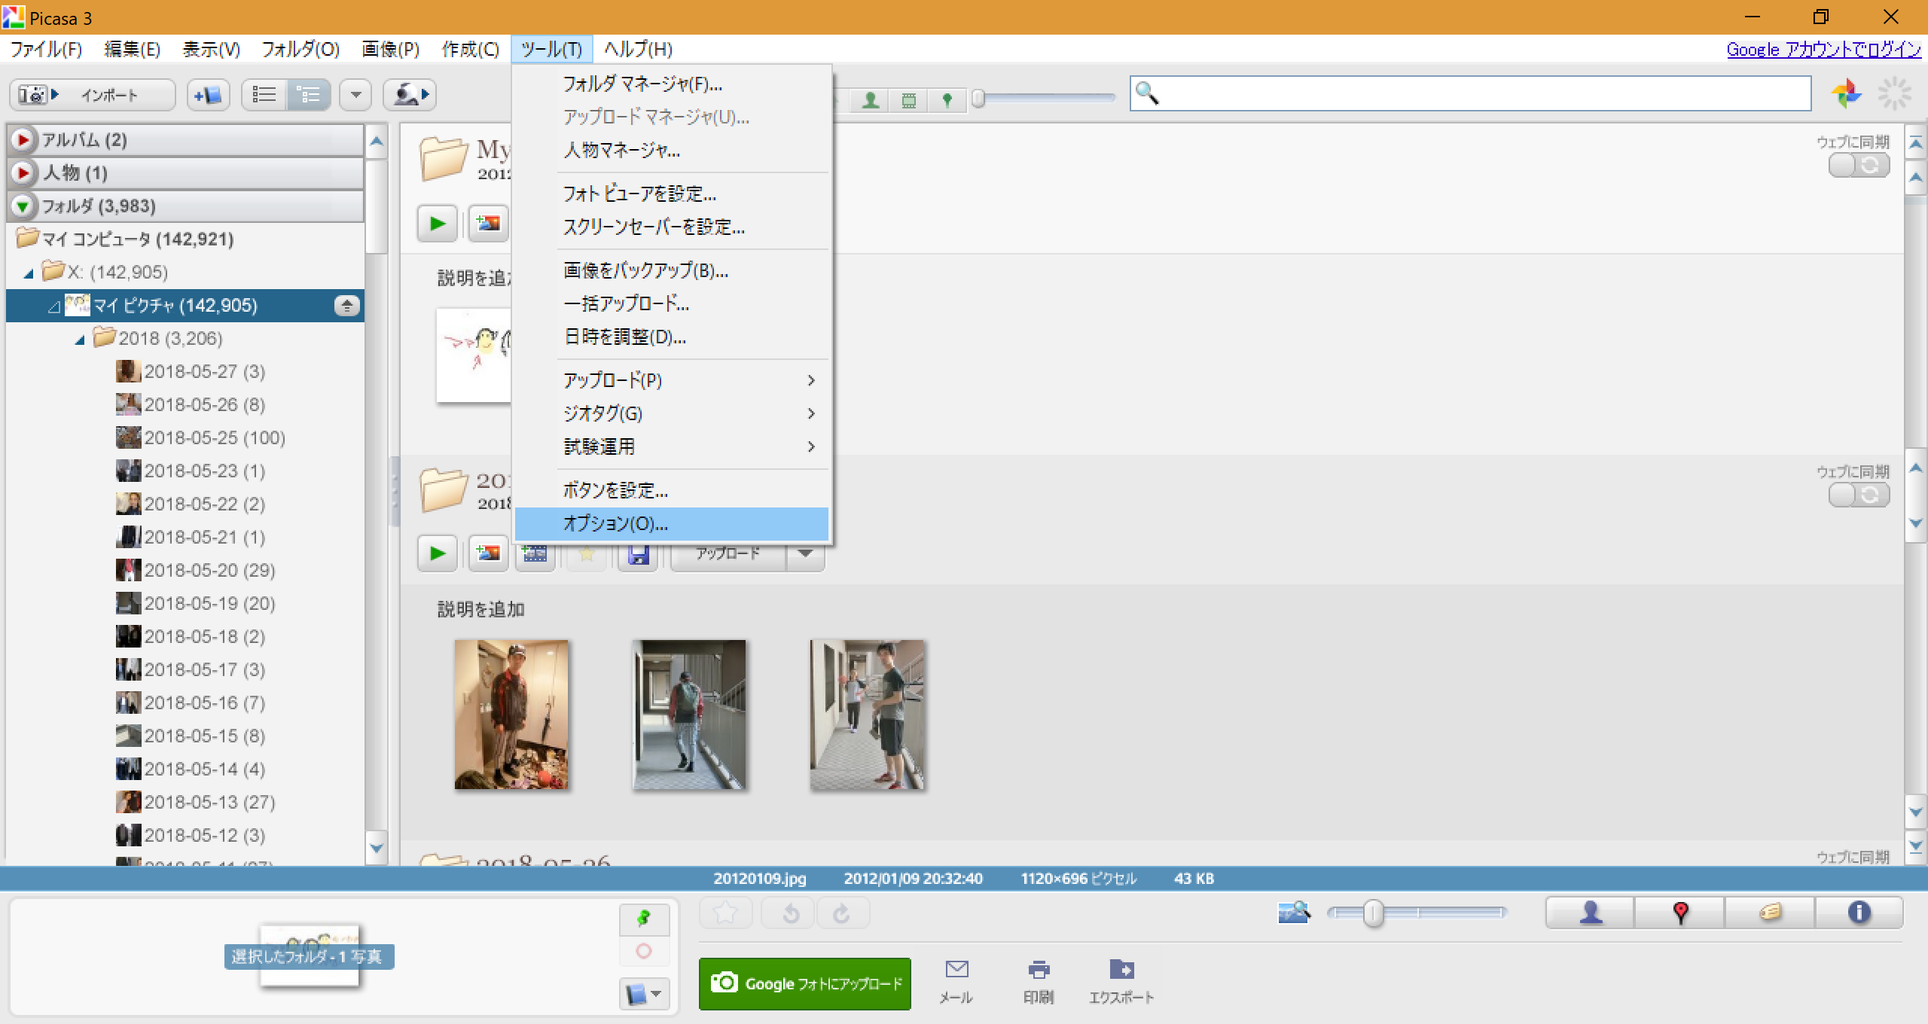Collapse the マイ ピクチャ tree node
Screen dimensions: 1928x1024
[54, 306]
